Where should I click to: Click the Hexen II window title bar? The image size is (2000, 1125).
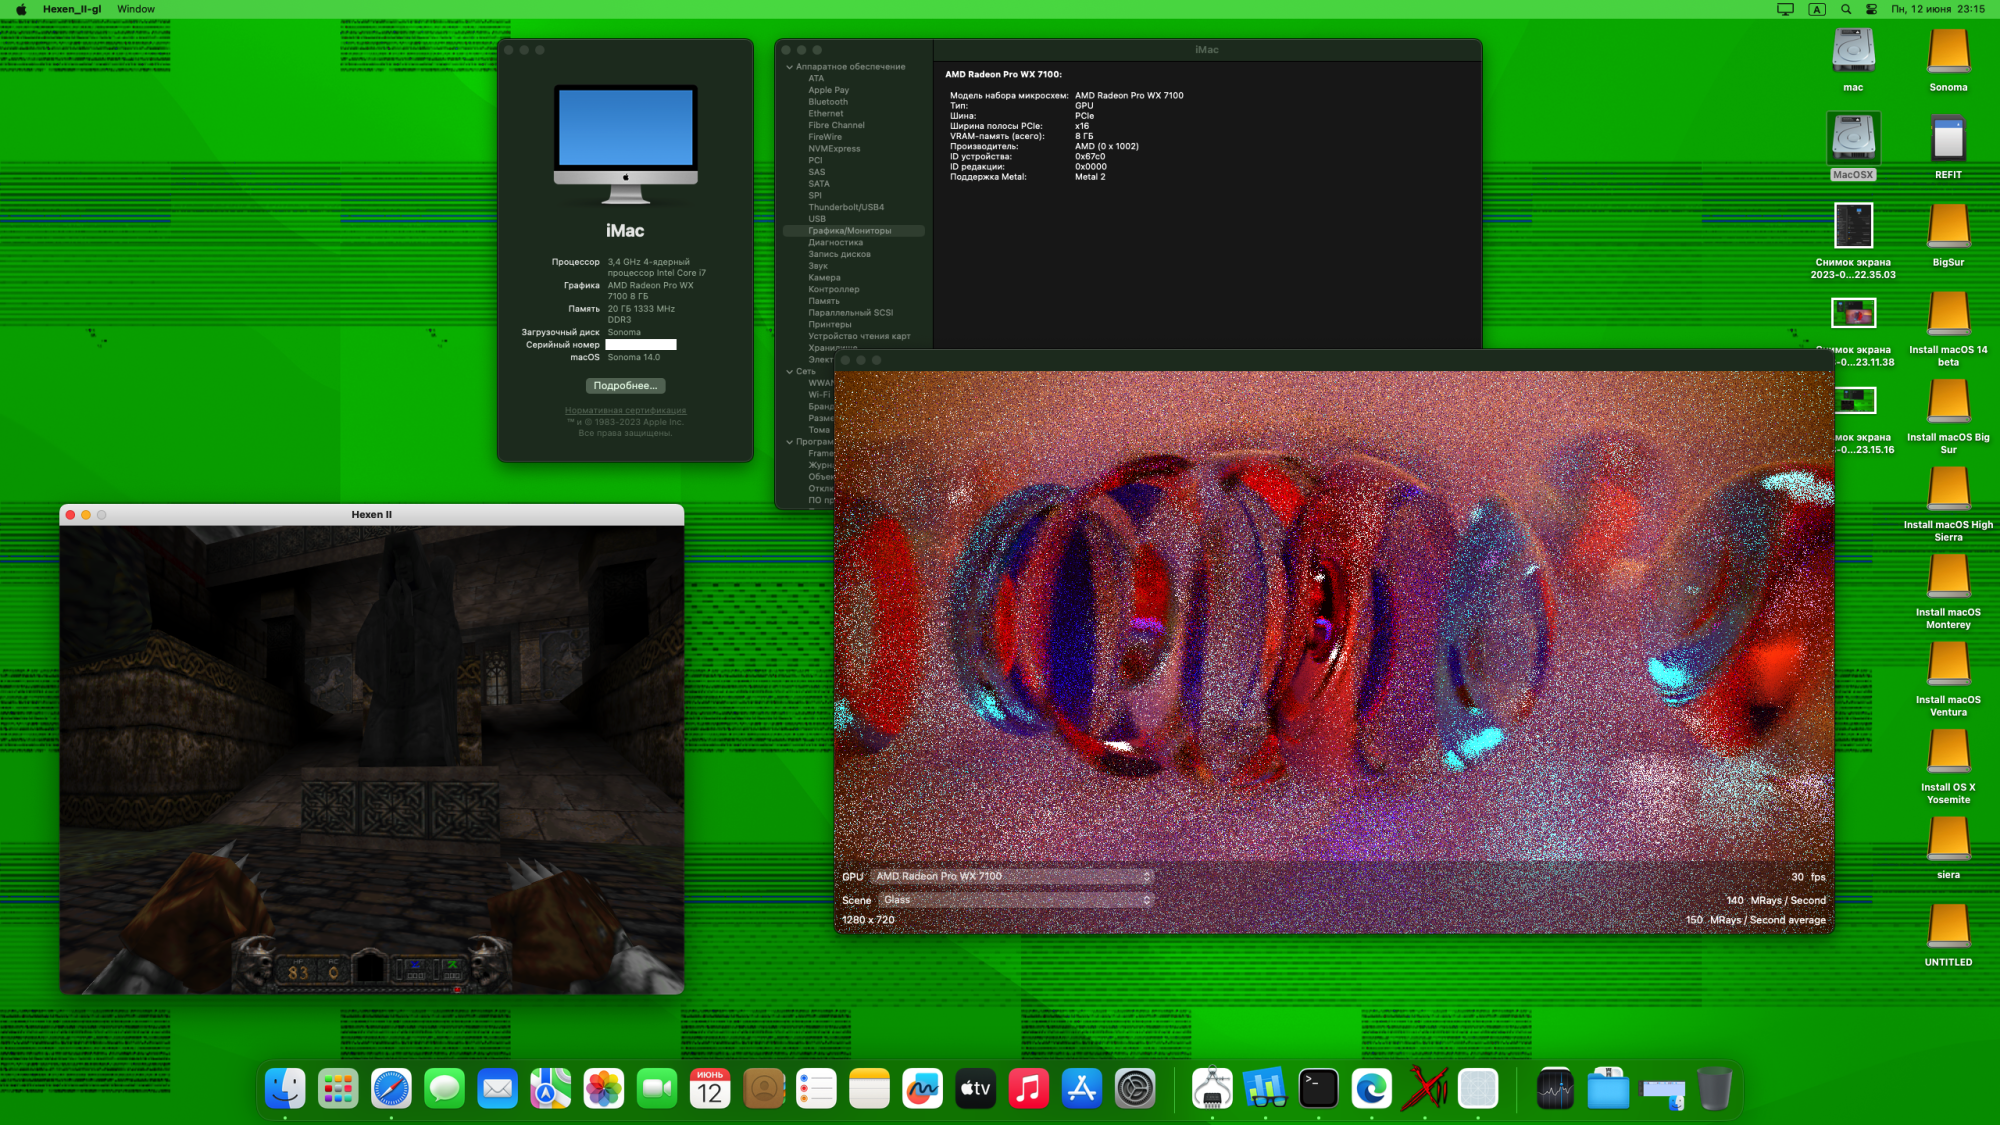click(372, 514)
